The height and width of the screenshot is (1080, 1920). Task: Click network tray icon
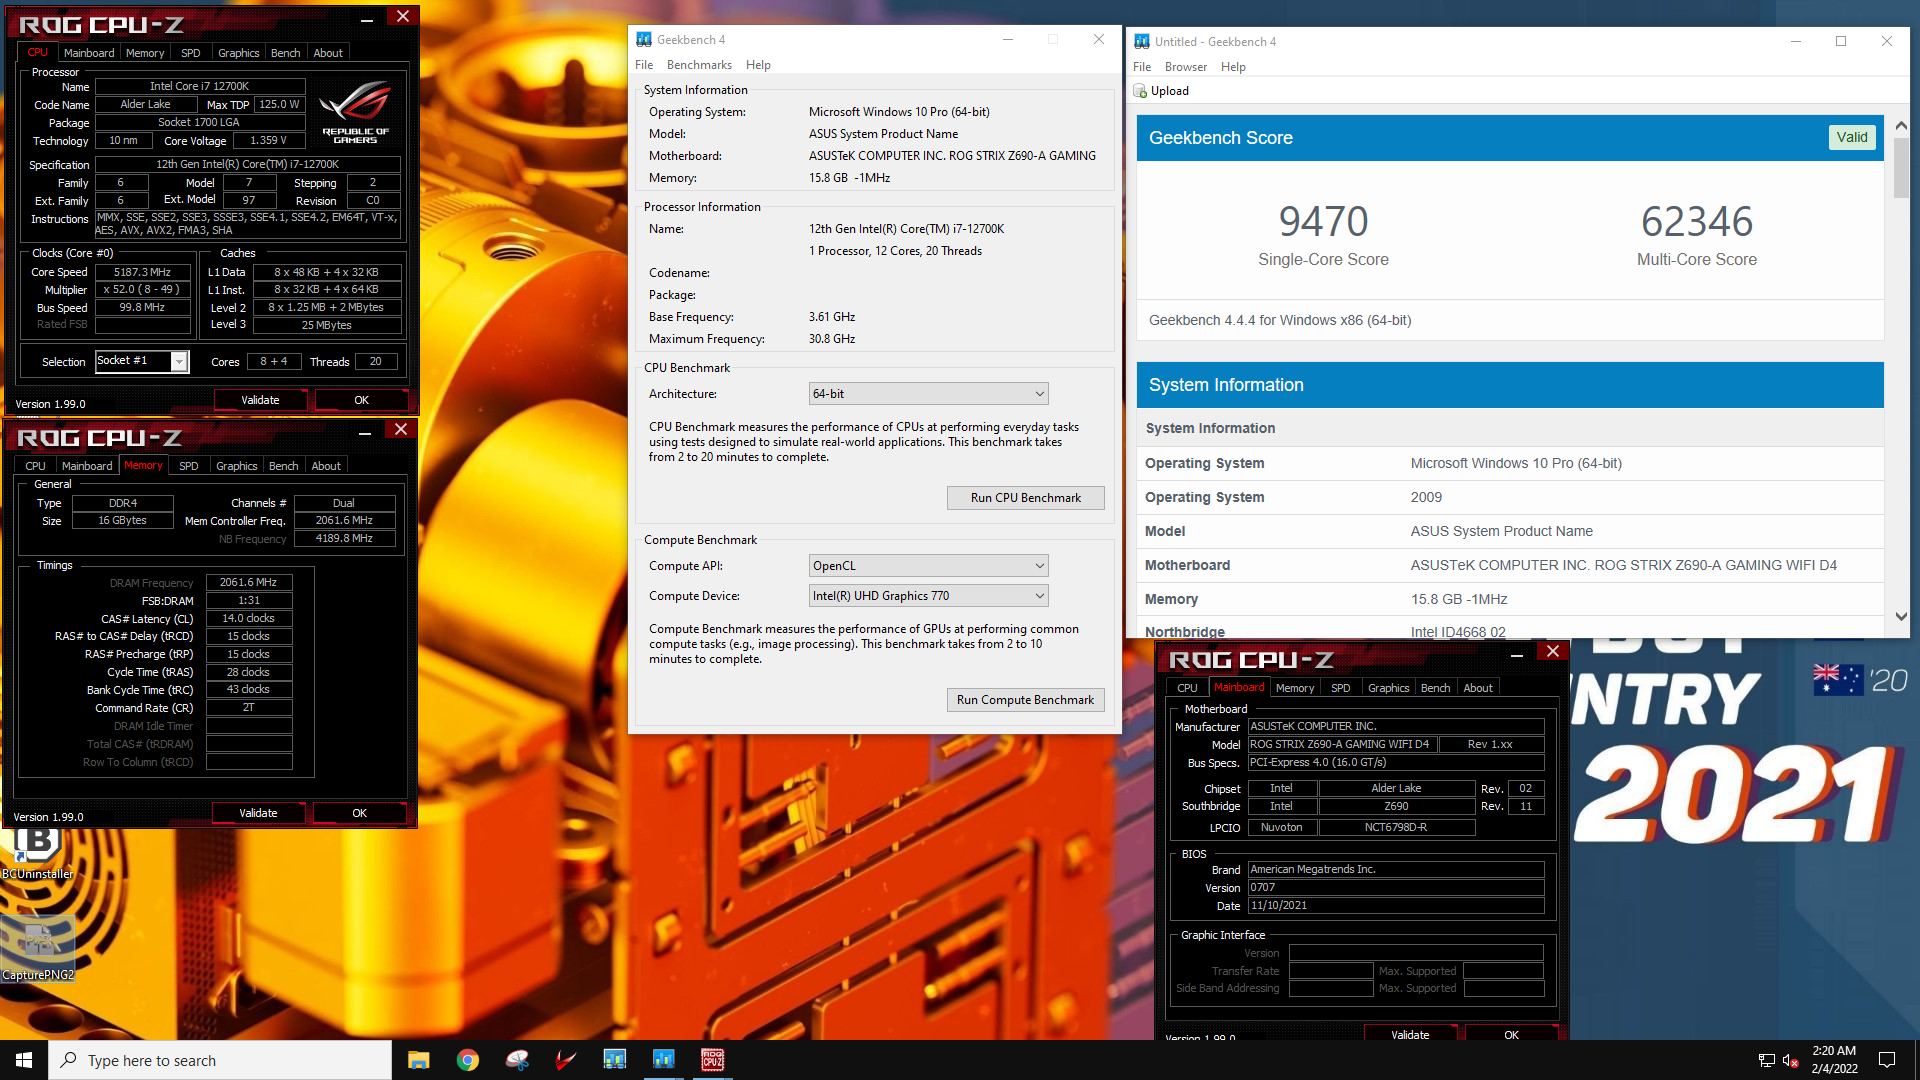pos(1766,1060)
